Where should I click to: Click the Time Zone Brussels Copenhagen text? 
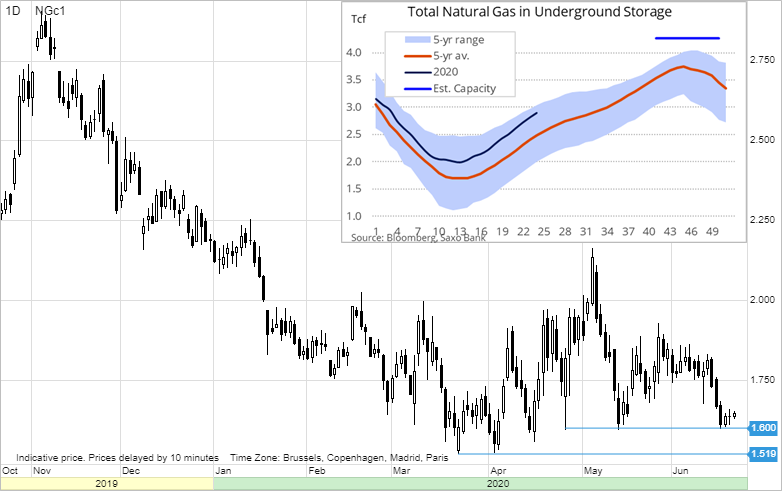click(339, 457)
